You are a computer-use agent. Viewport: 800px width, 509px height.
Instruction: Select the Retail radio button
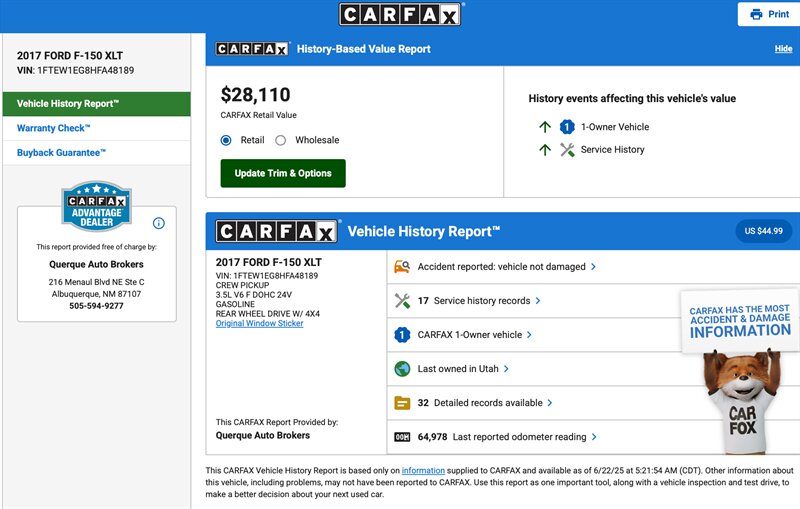[x=226, y=140]
